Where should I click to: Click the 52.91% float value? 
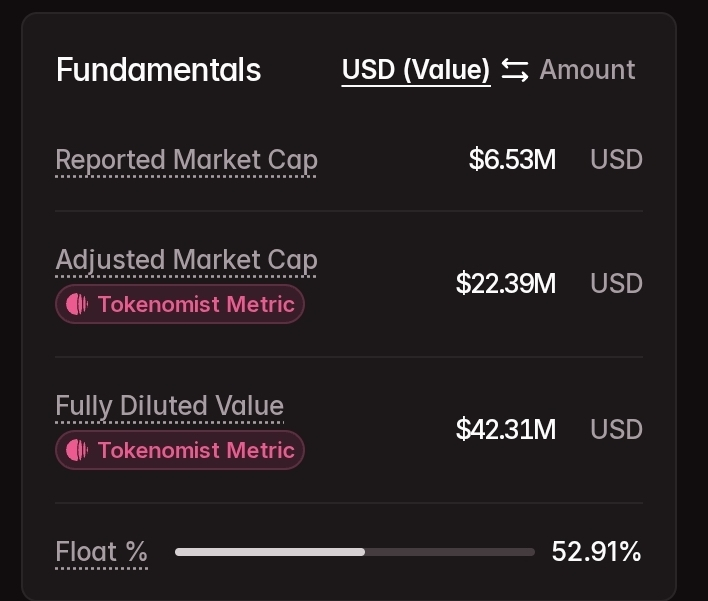coord(596,551)
